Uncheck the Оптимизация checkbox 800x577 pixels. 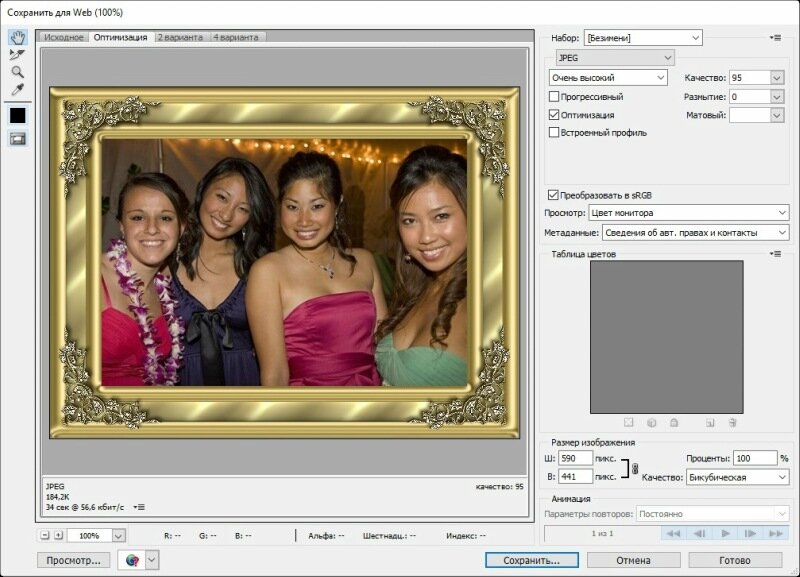tap(554, 115)
